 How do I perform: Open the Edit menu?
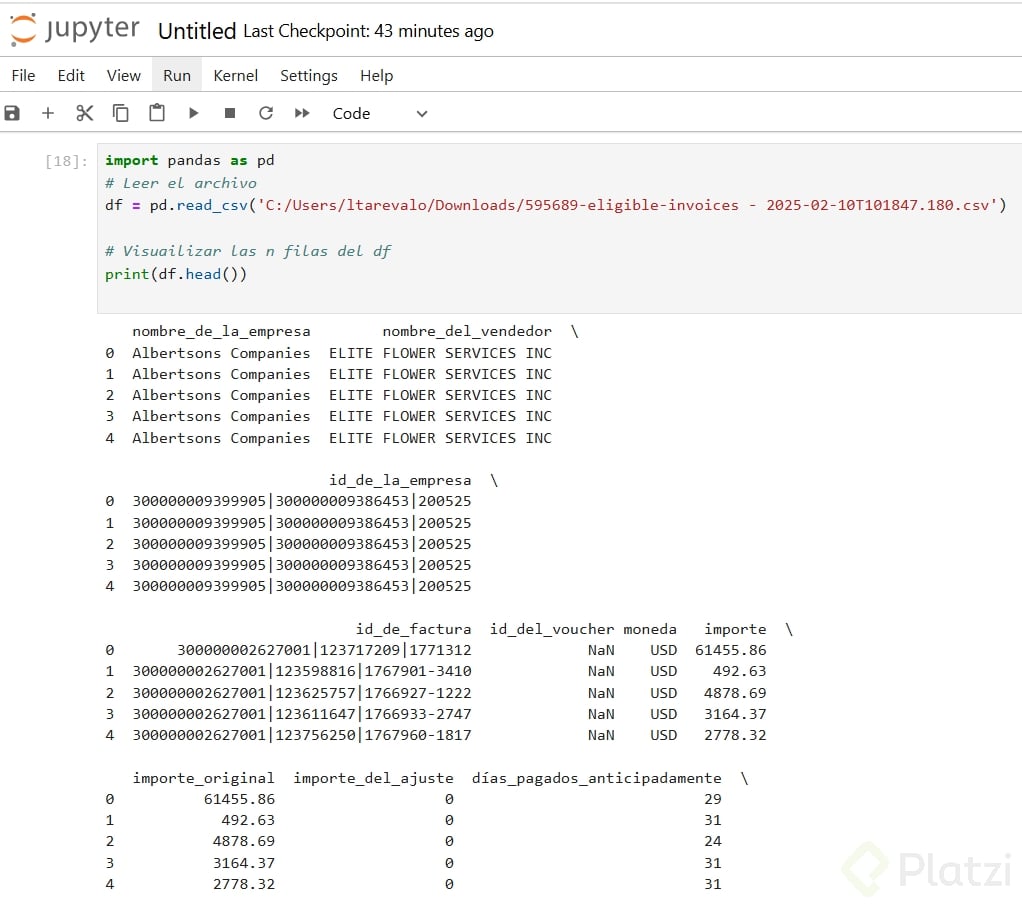71,76
